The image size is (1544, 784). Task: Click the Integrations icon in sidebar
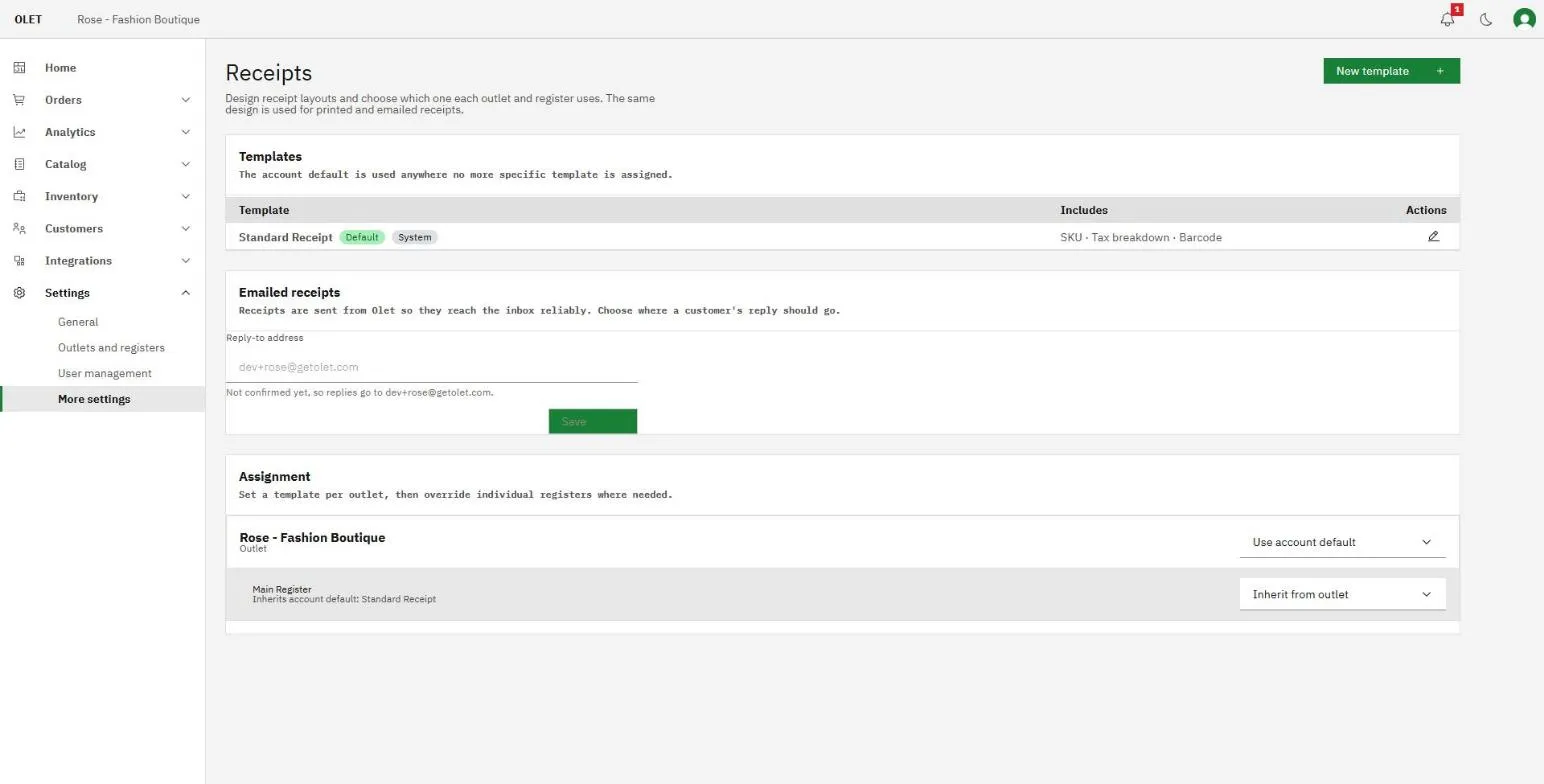coord(19,260)
